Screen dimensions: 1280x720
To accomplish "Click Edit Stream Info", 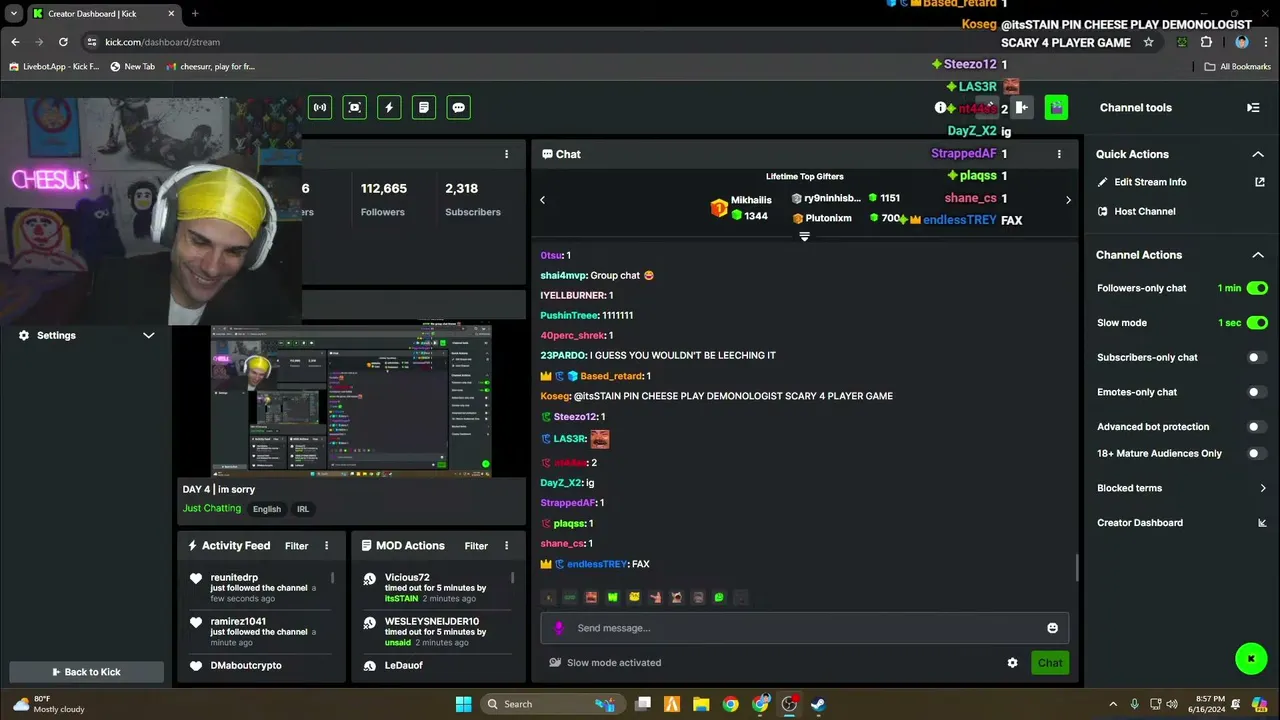I will point(1150,182).
